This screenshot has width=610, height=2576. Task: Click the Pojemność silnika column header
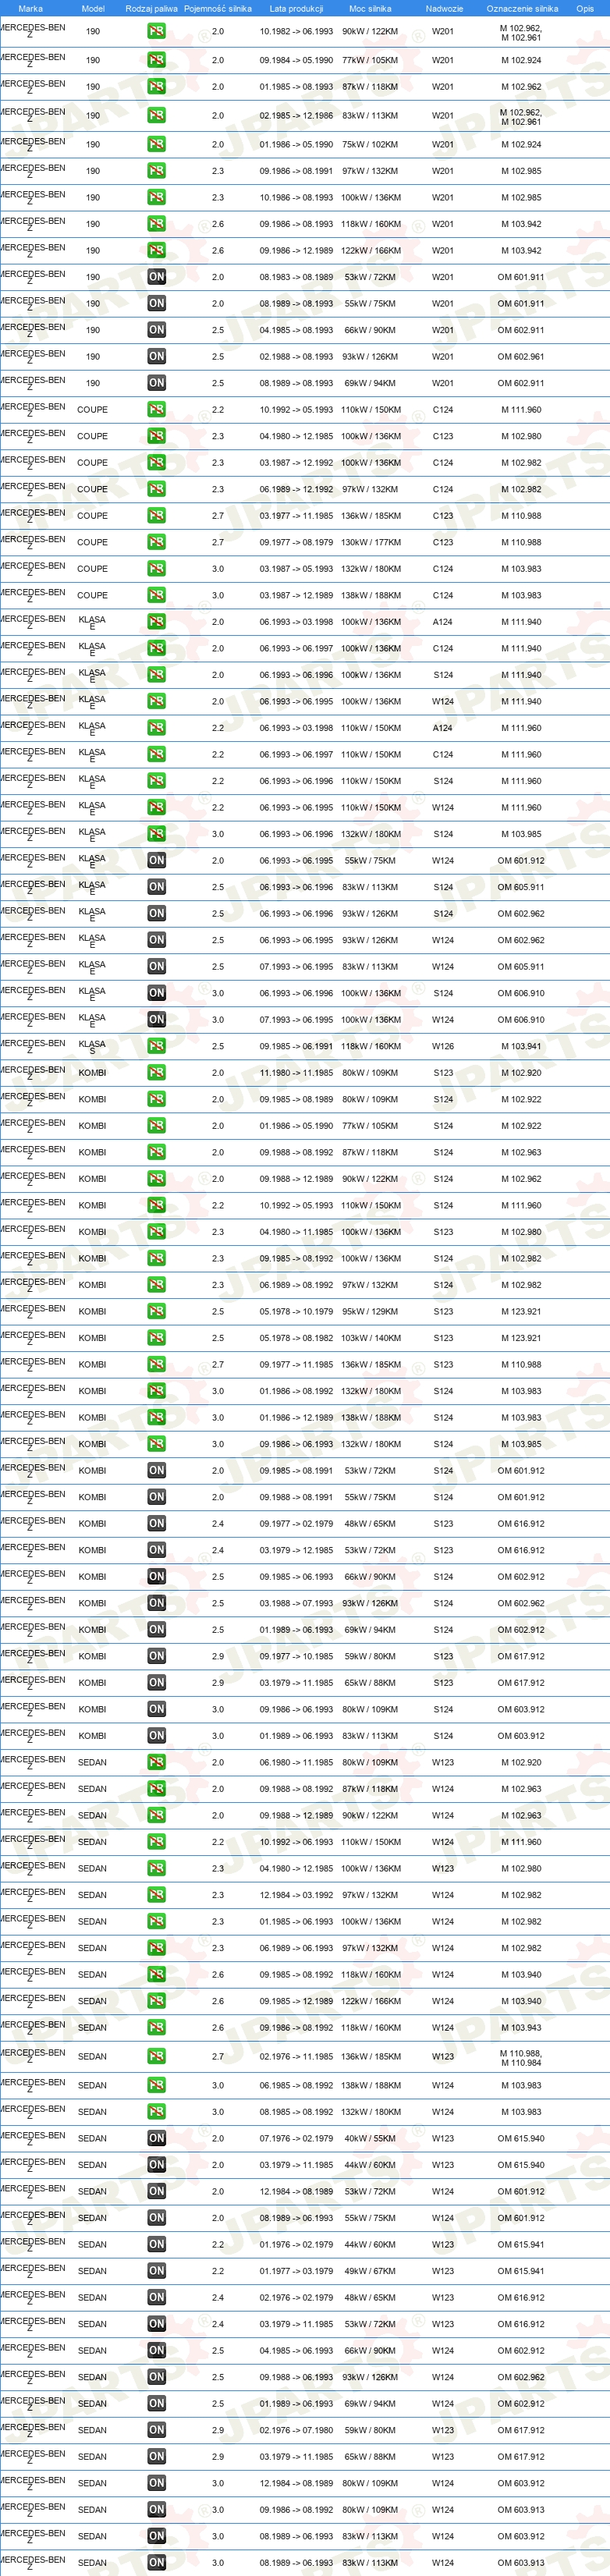point(218,8)
